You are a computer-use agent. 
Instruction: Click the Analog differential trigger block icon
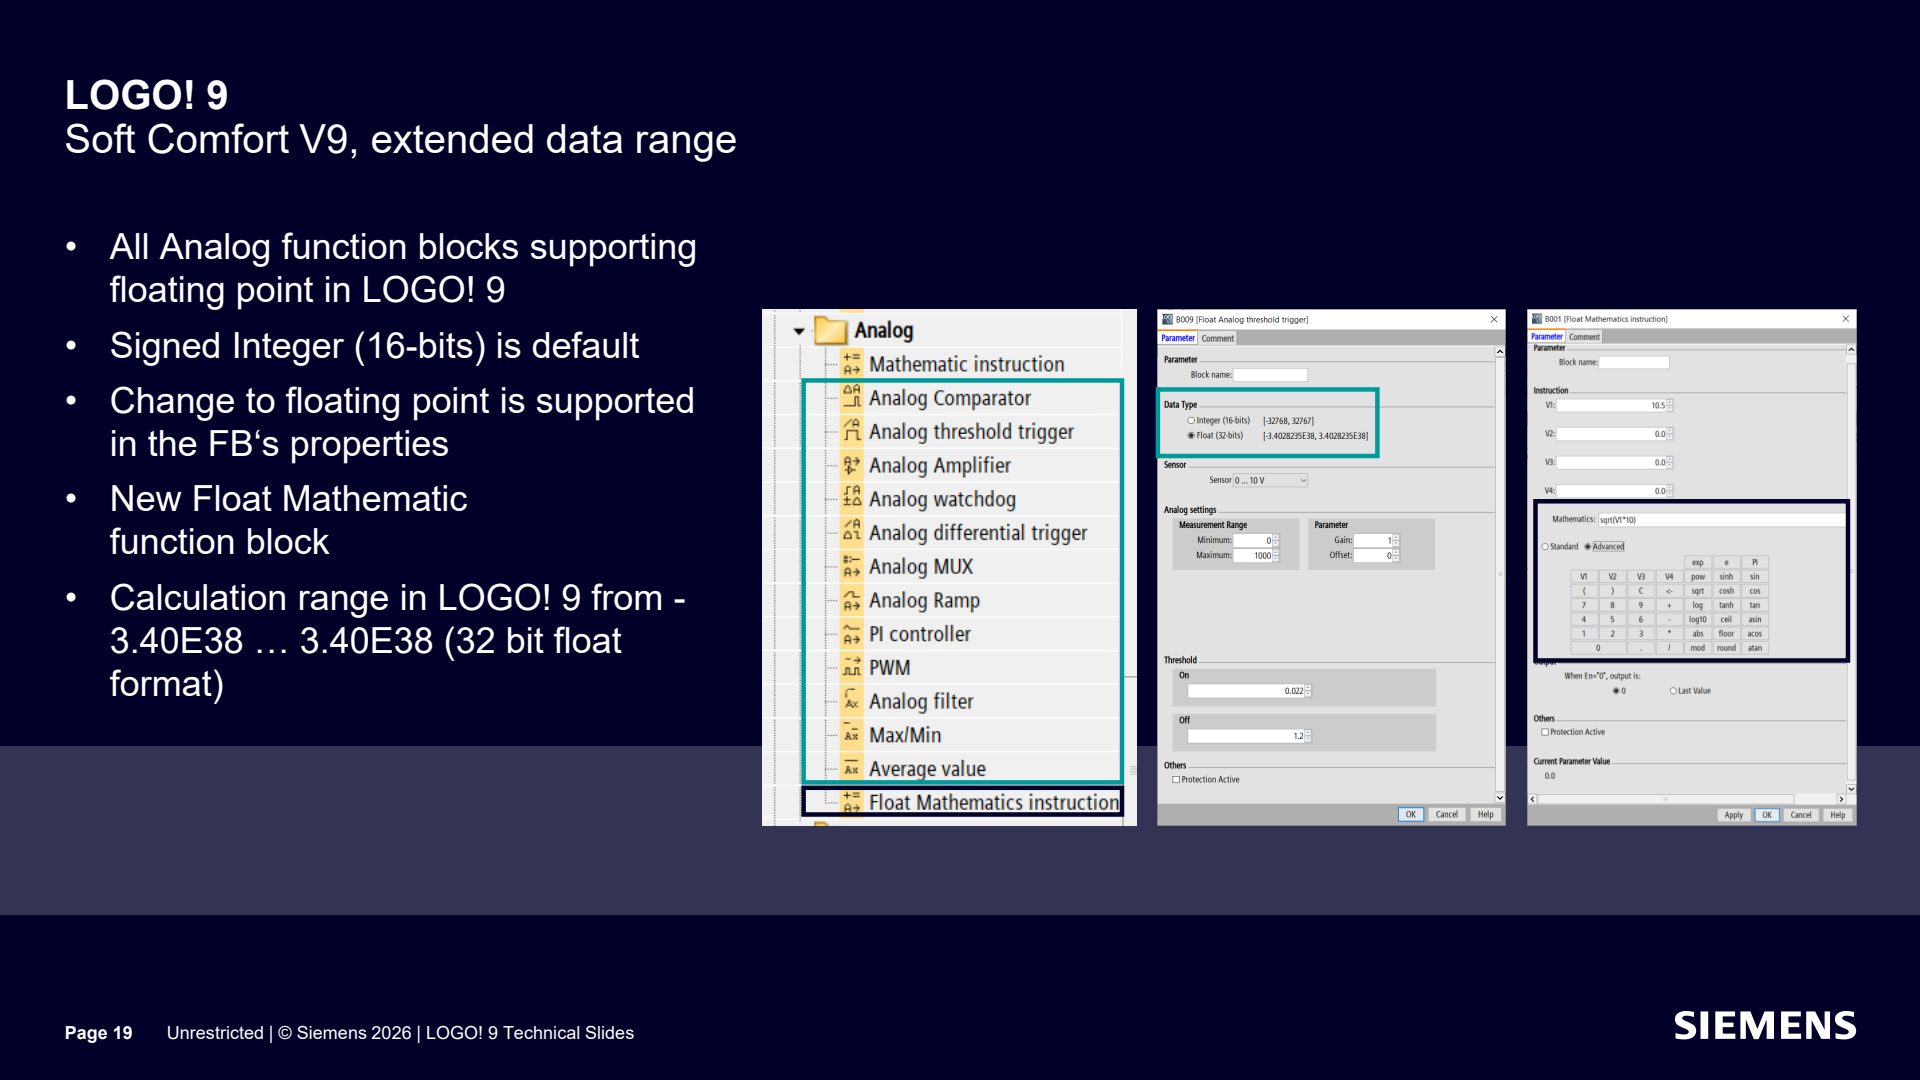851,533
